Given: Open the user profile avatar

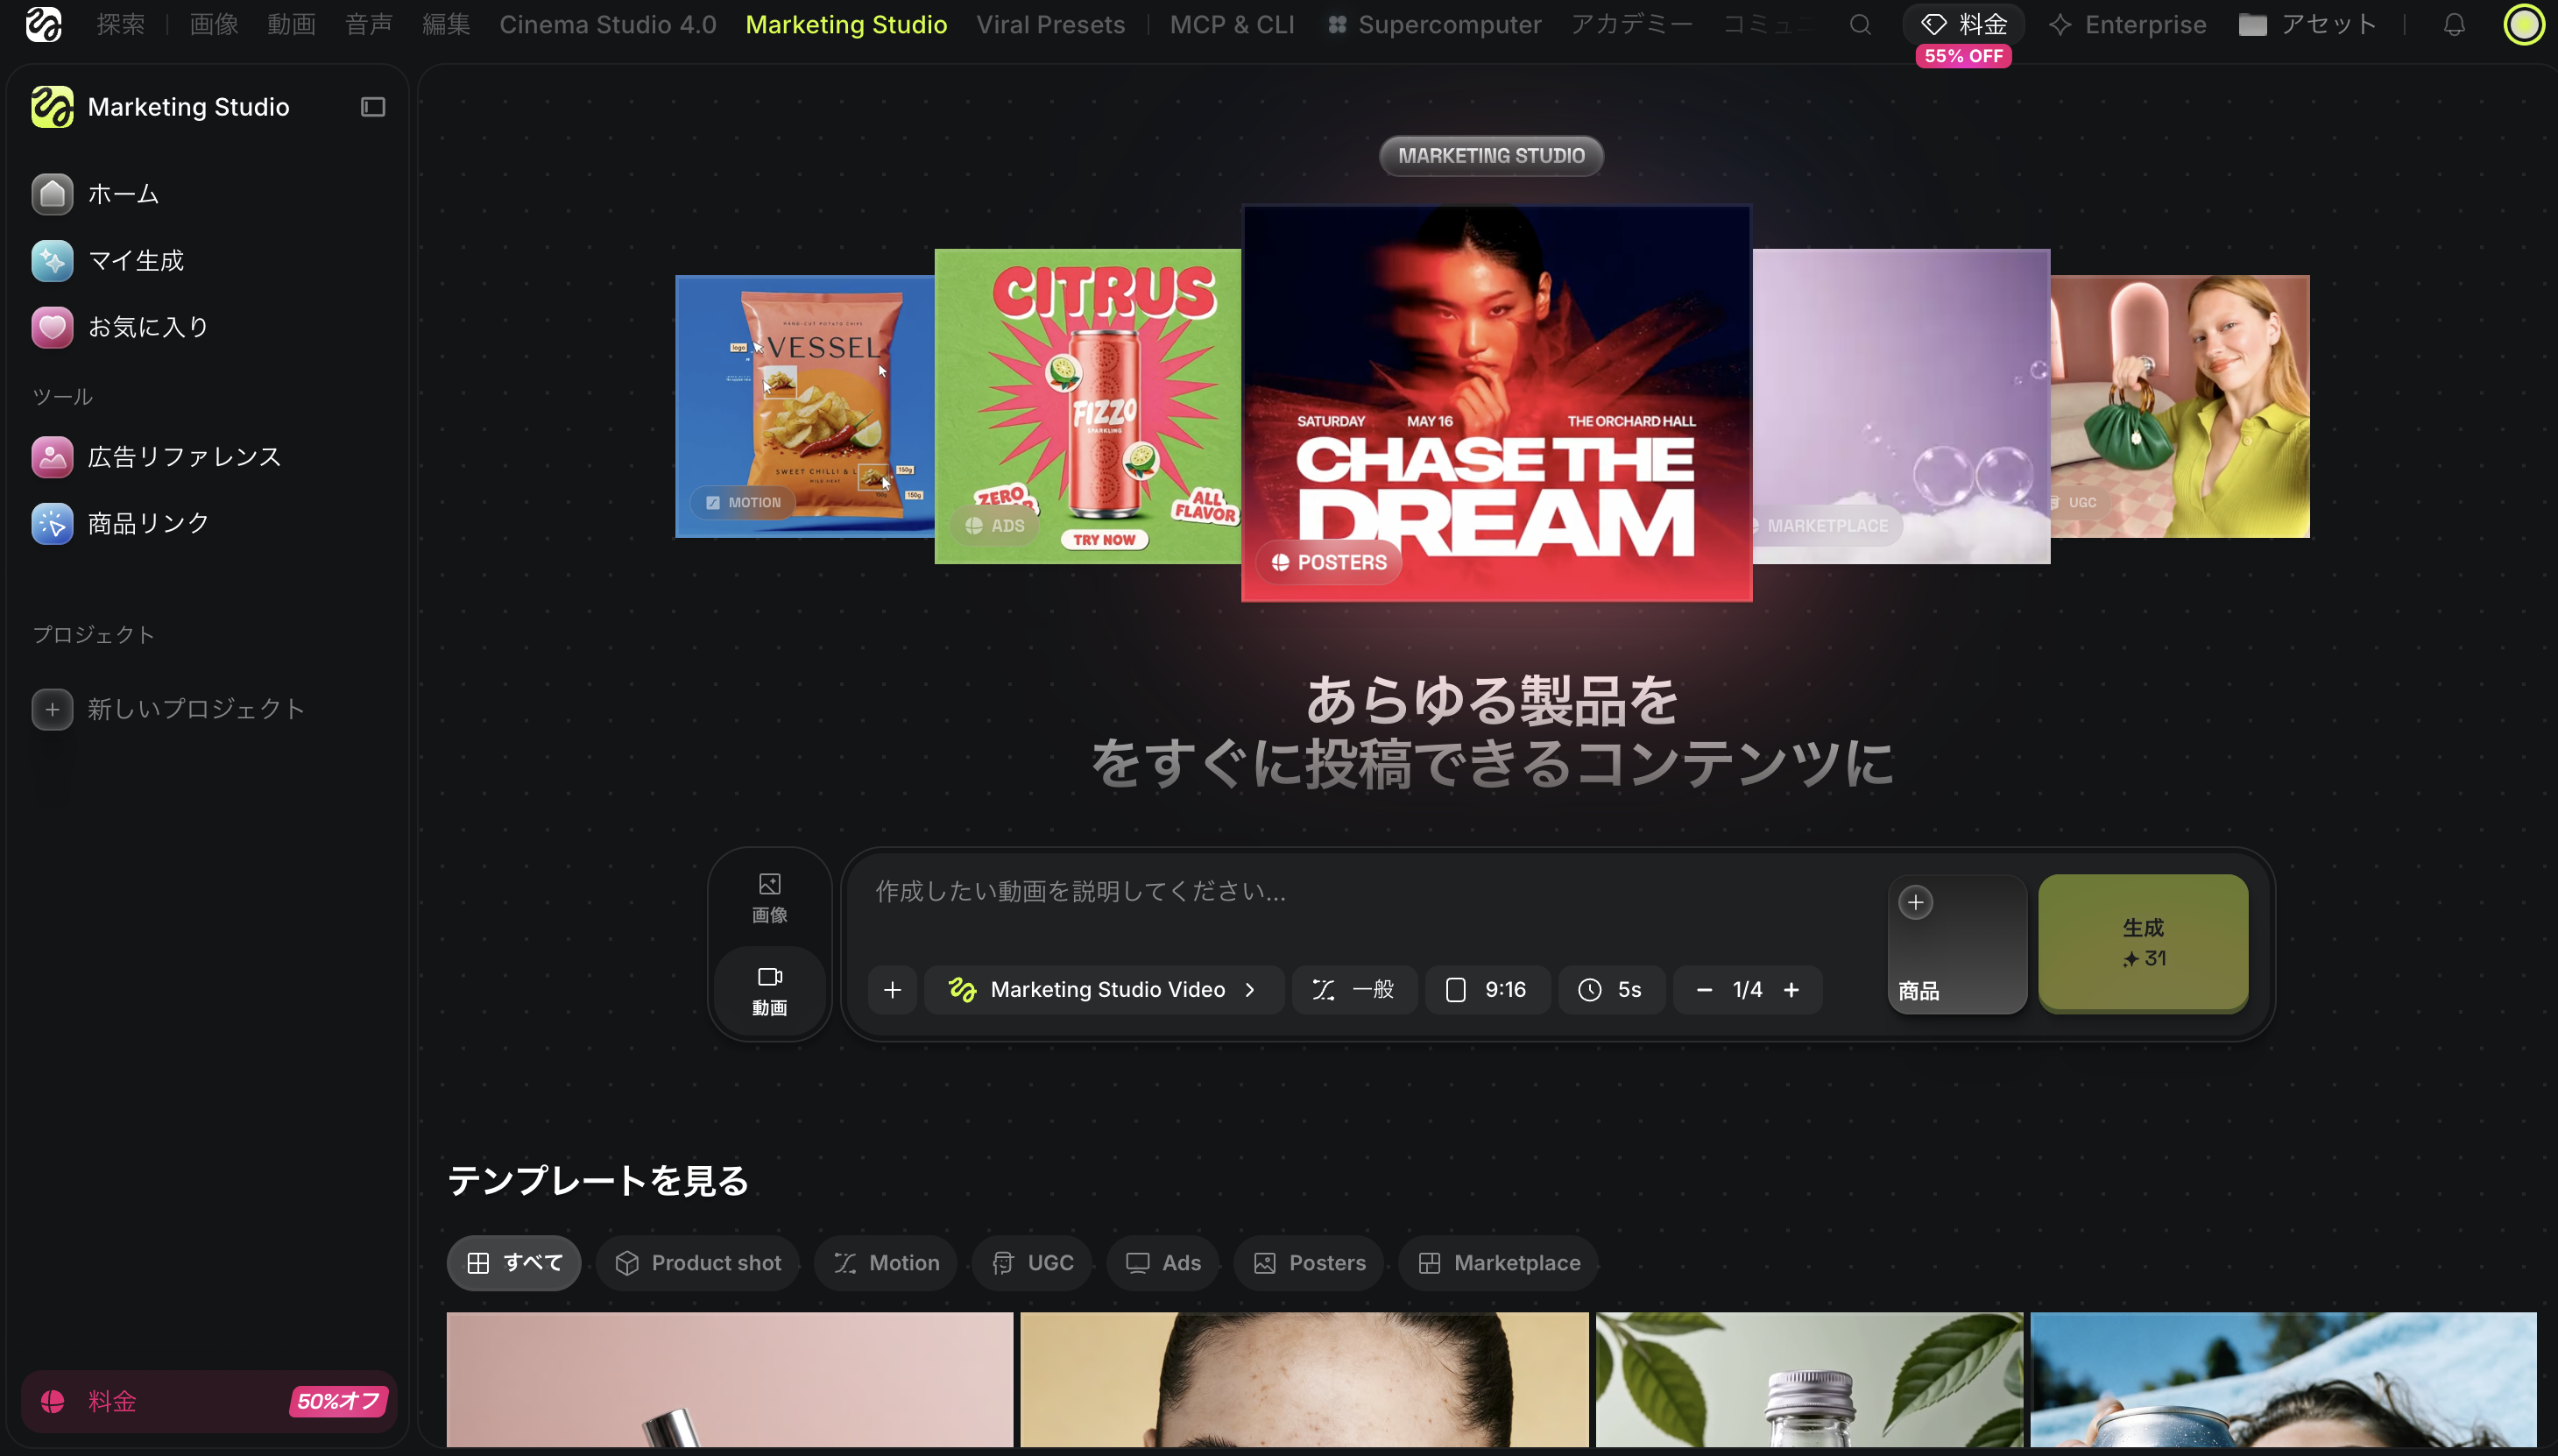Looking at the screenshot, I should [x=2524, y=24].
